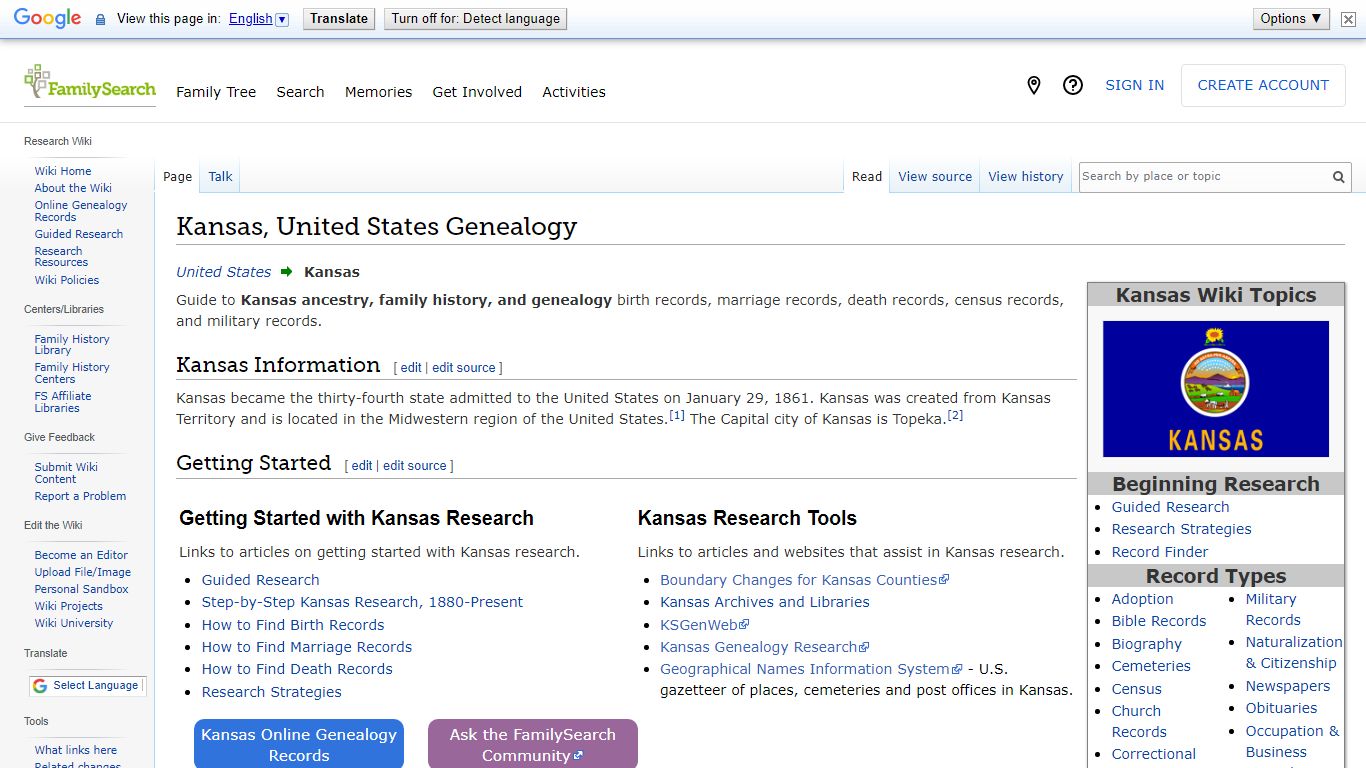Switch to the Talk tab
The width and height of the screenshot is (1366, 768).
pos(220,177)
